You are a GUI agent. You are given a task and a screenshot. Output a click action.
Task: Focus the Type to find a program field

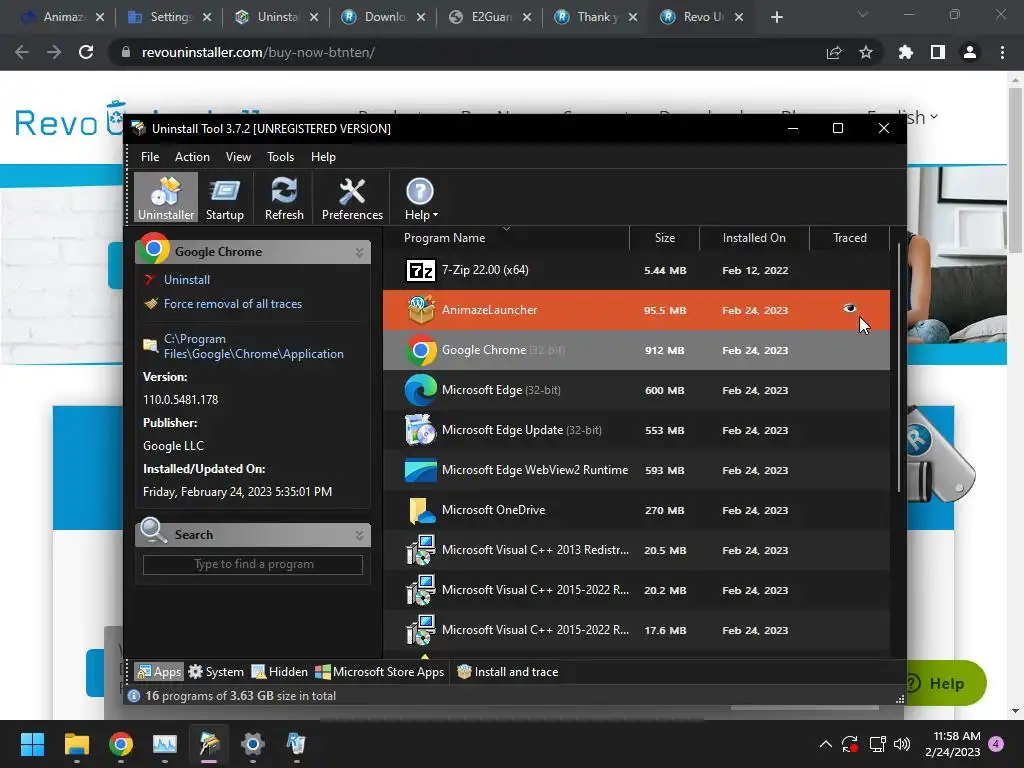[x=253, y=564]
